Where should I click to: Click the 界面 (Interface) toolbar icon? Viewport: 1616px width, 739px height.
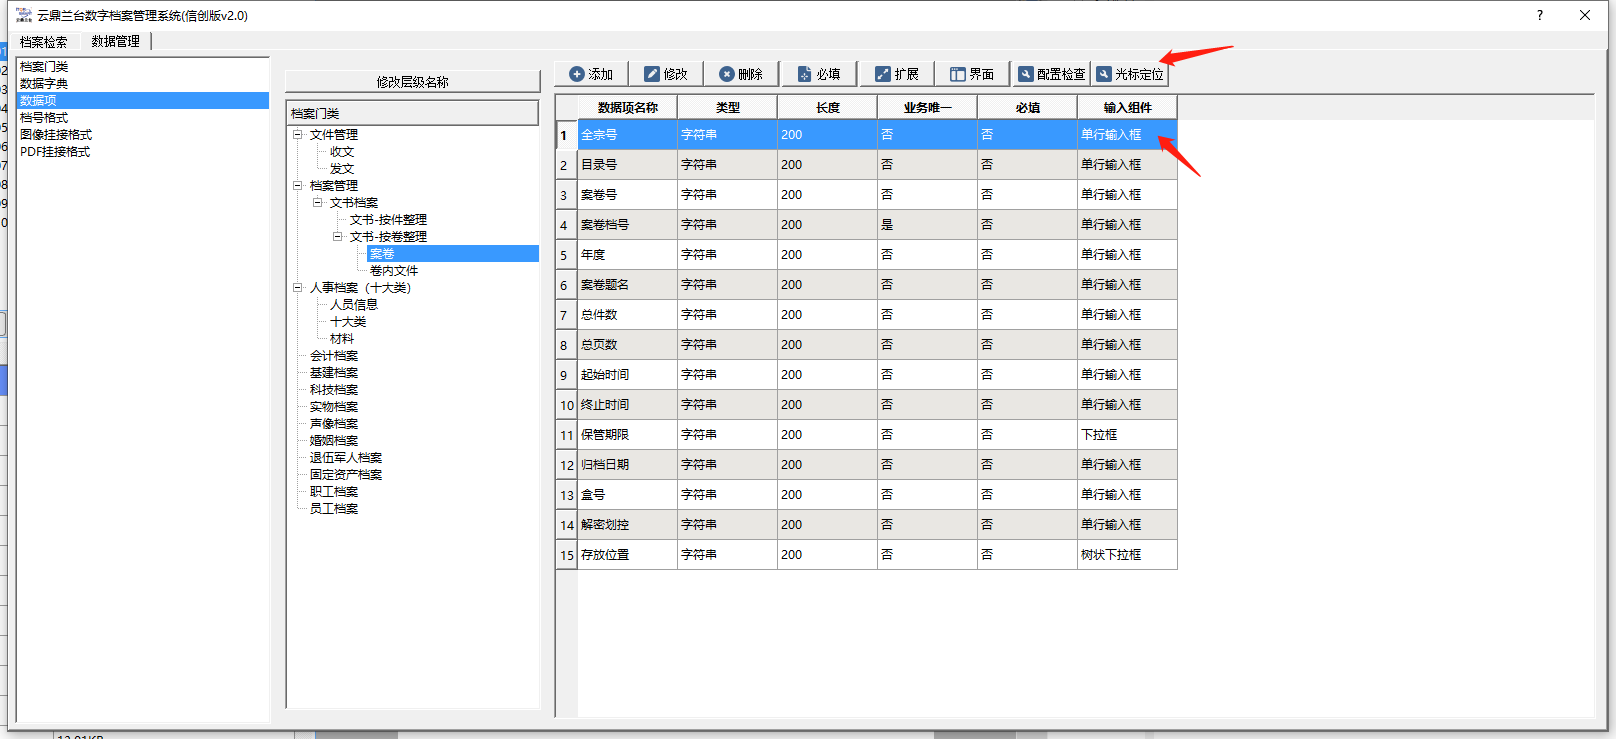coord(957,74)
